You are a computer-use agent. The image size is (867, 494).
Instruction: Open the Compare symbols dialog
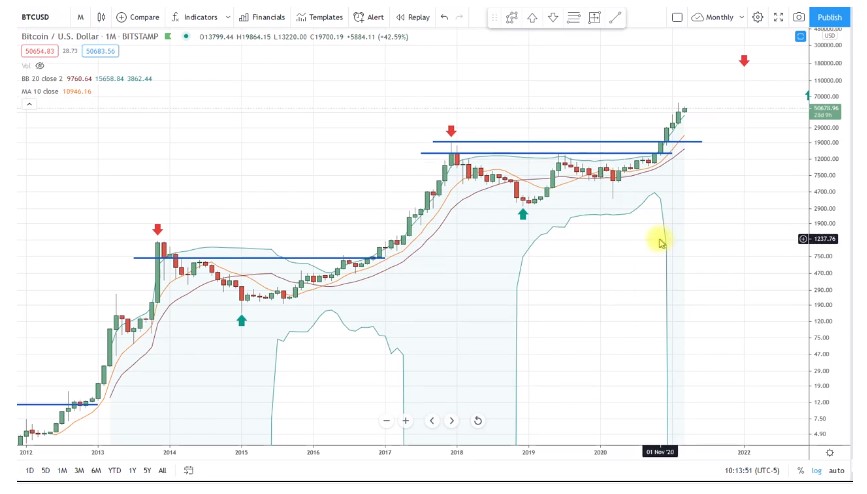[x=137, y=17]
